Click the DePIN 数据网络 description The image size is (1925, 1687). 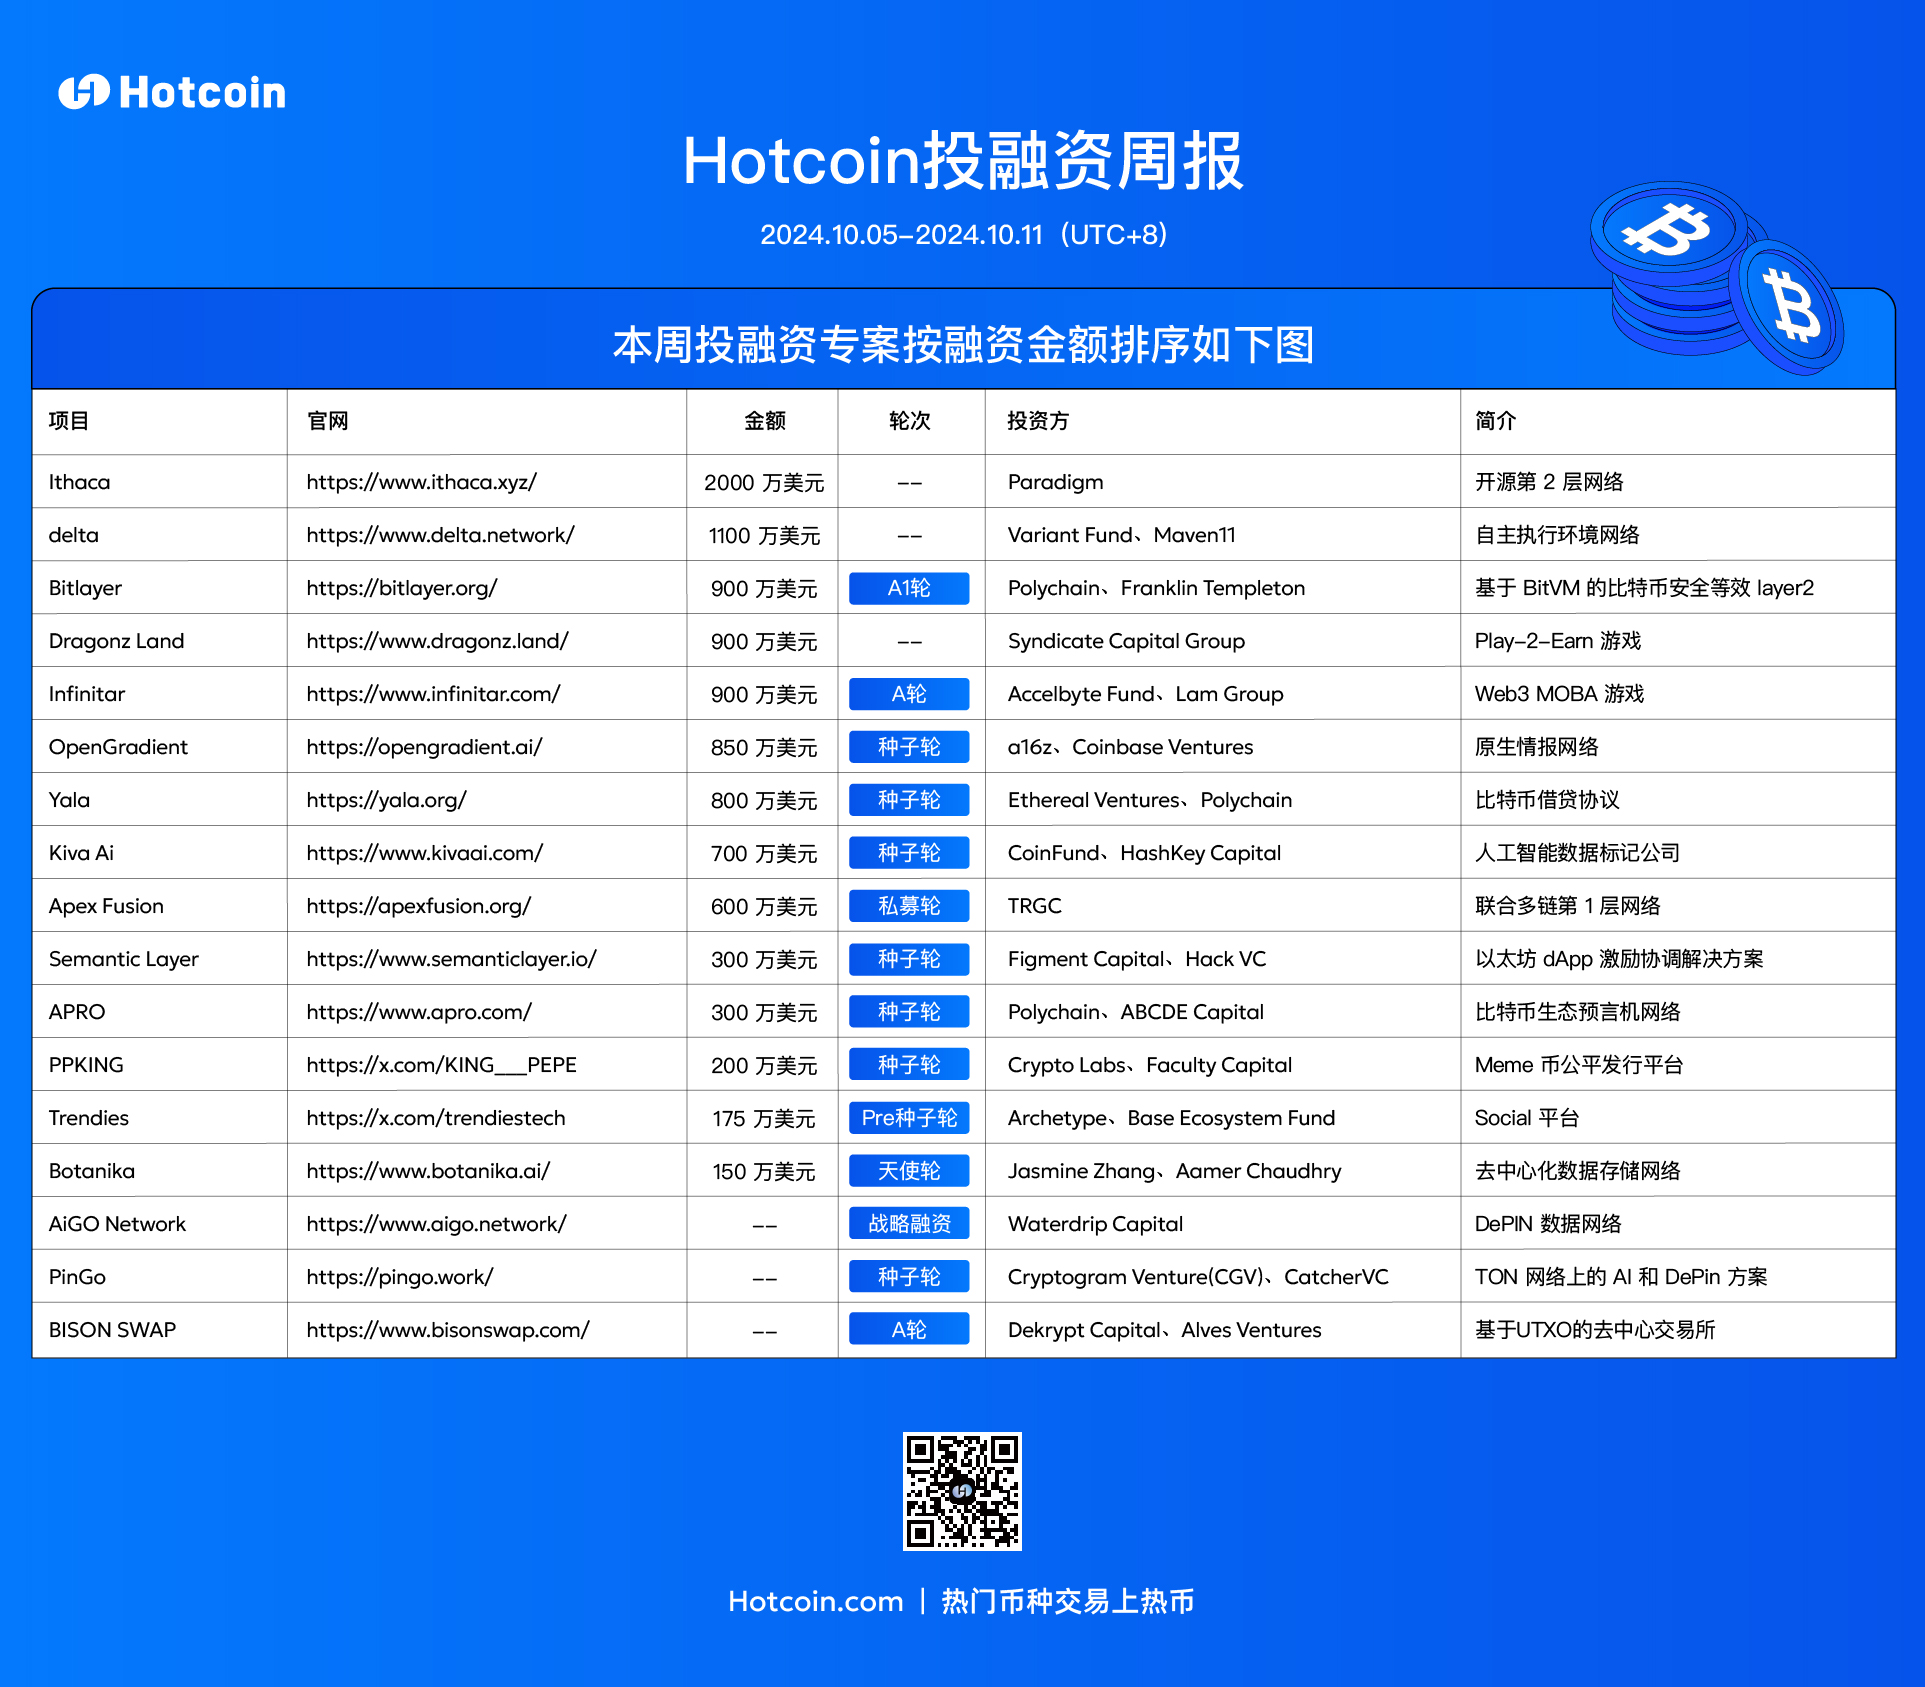point(1548,1224)
